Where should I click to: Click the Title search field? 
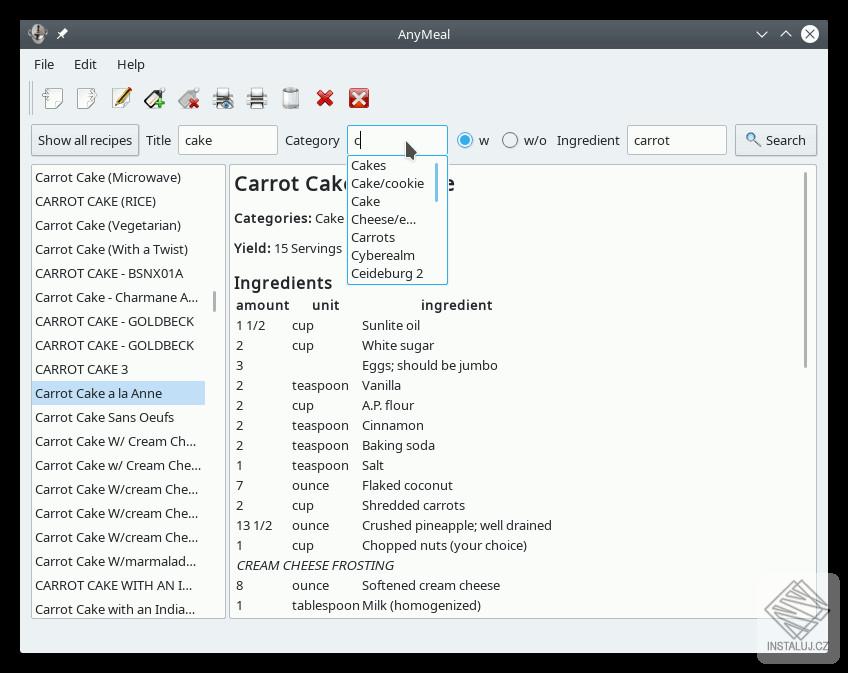pos(228,141)
